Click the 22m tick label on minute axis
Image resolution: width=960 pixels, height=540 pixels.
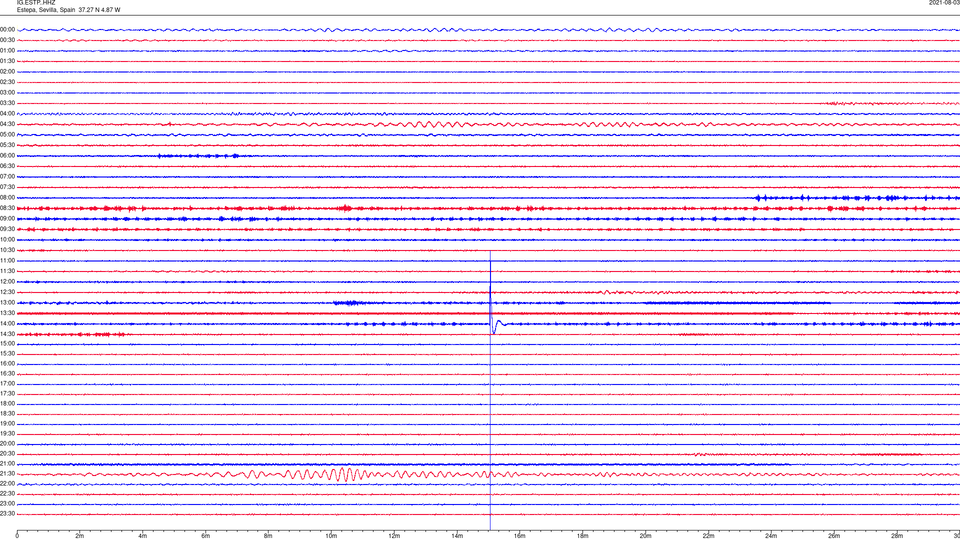pyautogui.click(x=708, y=536)
